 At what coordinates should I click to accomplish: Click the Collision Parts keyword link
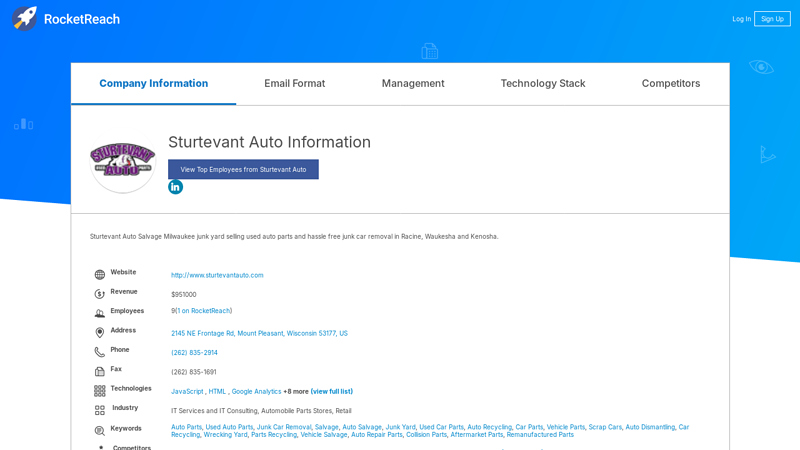click(x=427, y=435)
